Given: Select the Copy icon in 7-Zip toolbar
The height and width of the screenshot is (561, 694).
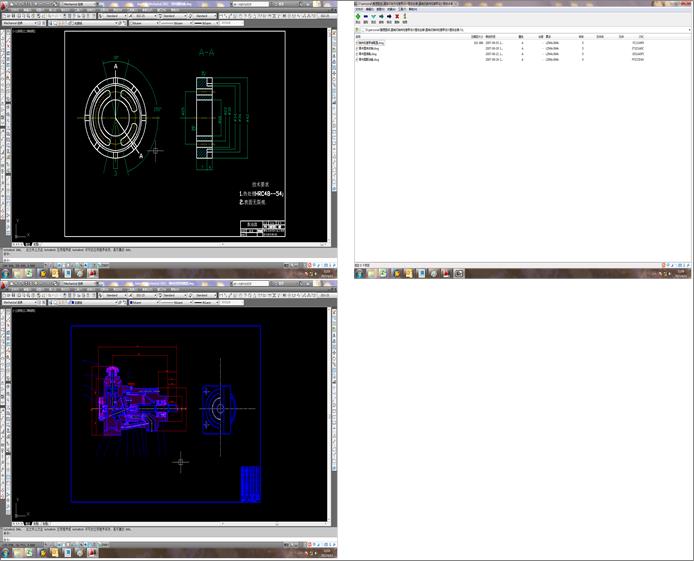Looking at the screenshot, I should 380,17.
